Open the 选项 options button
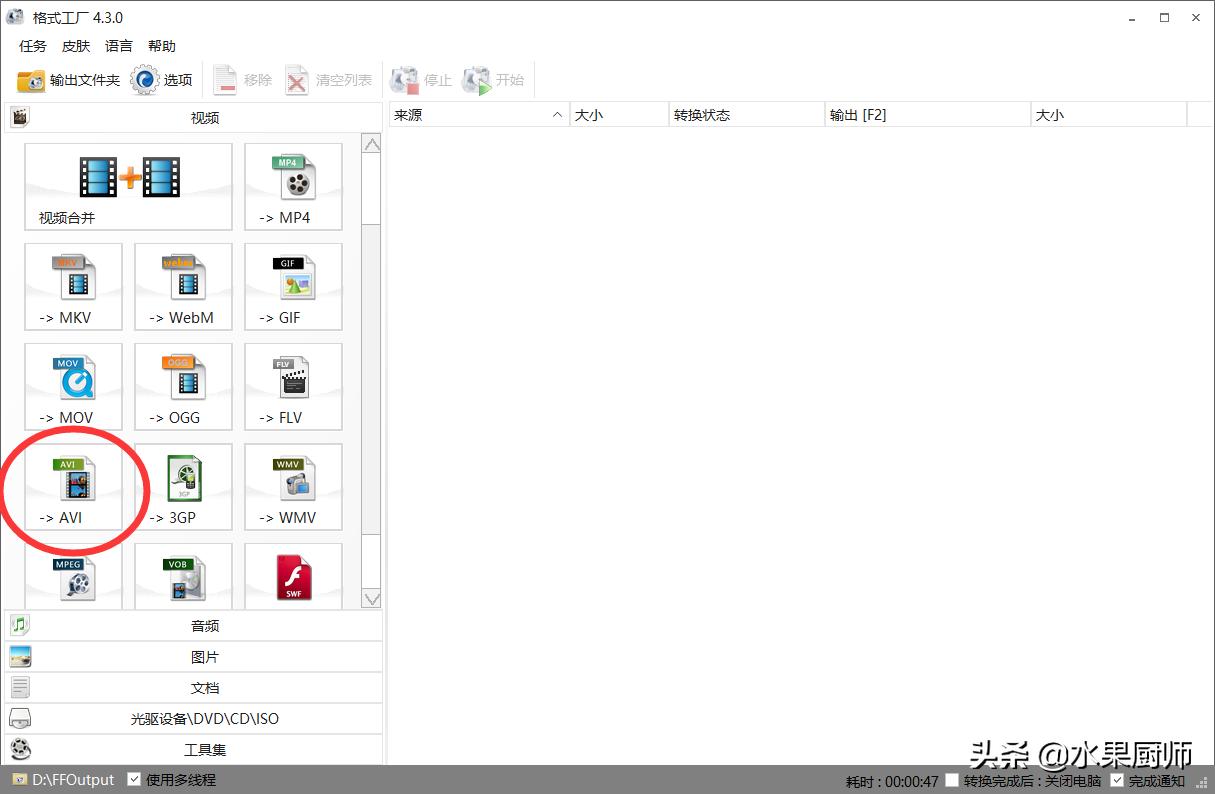The width and height of the screenshot is (1215, 794). click(162, 80)
